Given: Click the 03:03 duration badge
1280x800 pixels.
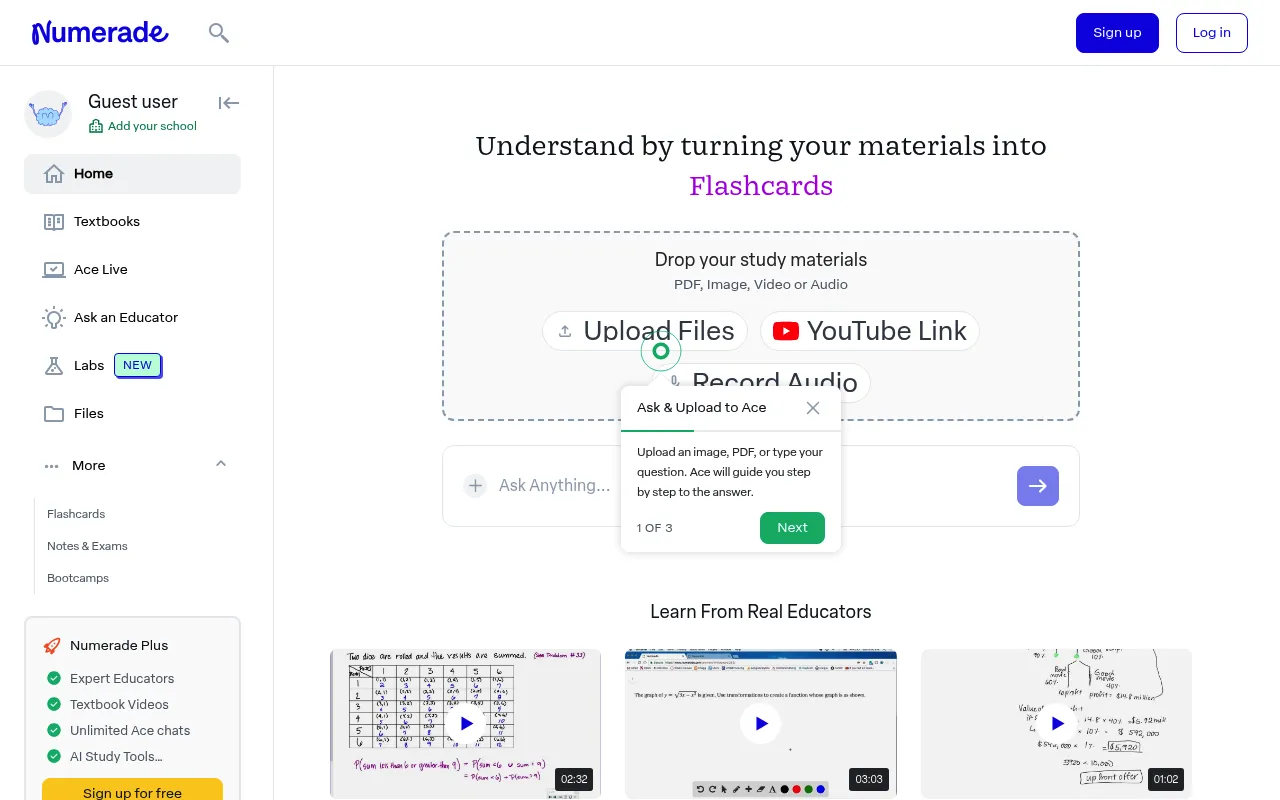Looking at the screenshot, I should pyautogui.click(x=869, y=779).
